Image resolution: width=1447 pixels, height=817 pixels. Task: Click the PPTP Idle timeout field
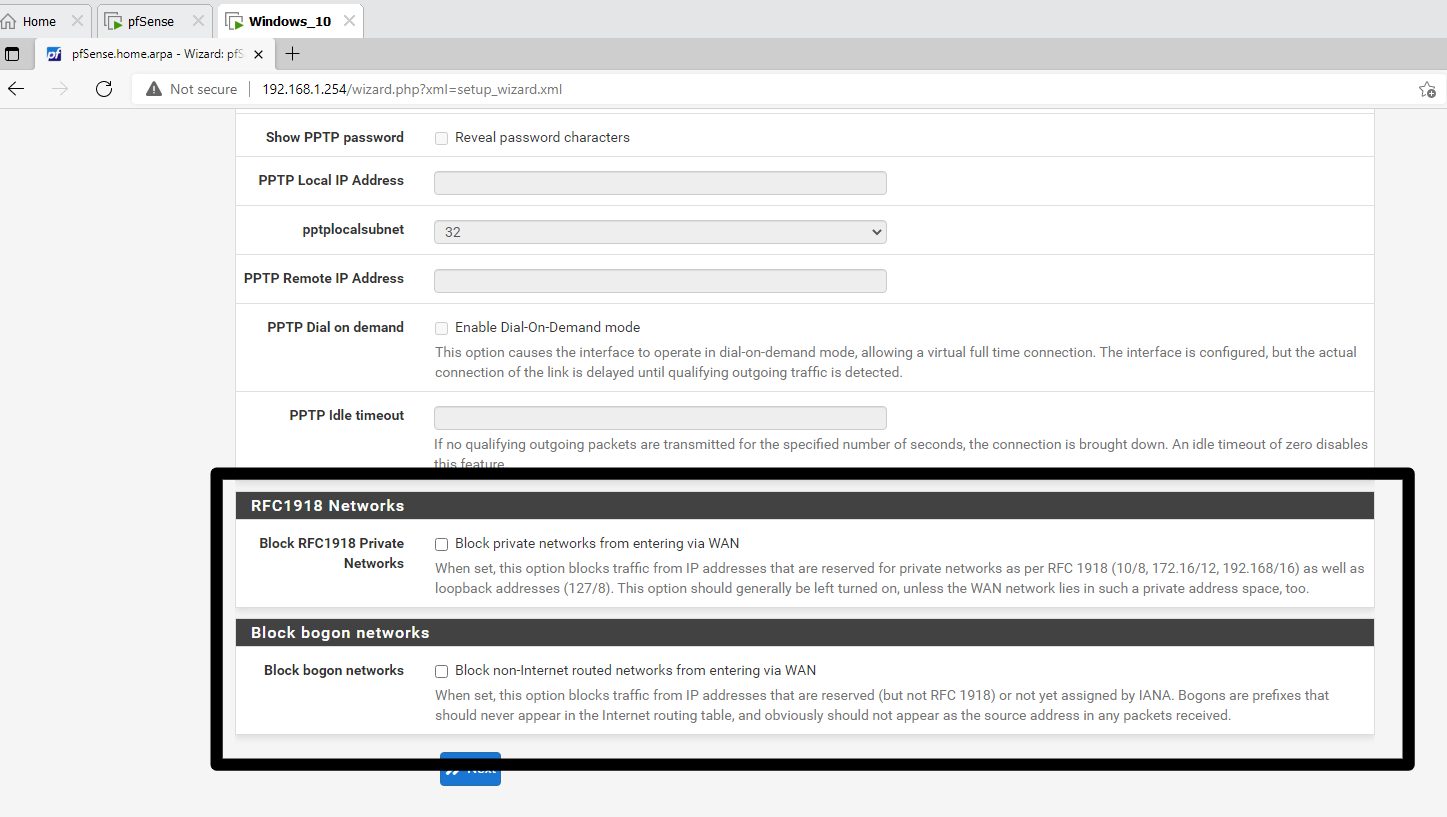point(660,418)
